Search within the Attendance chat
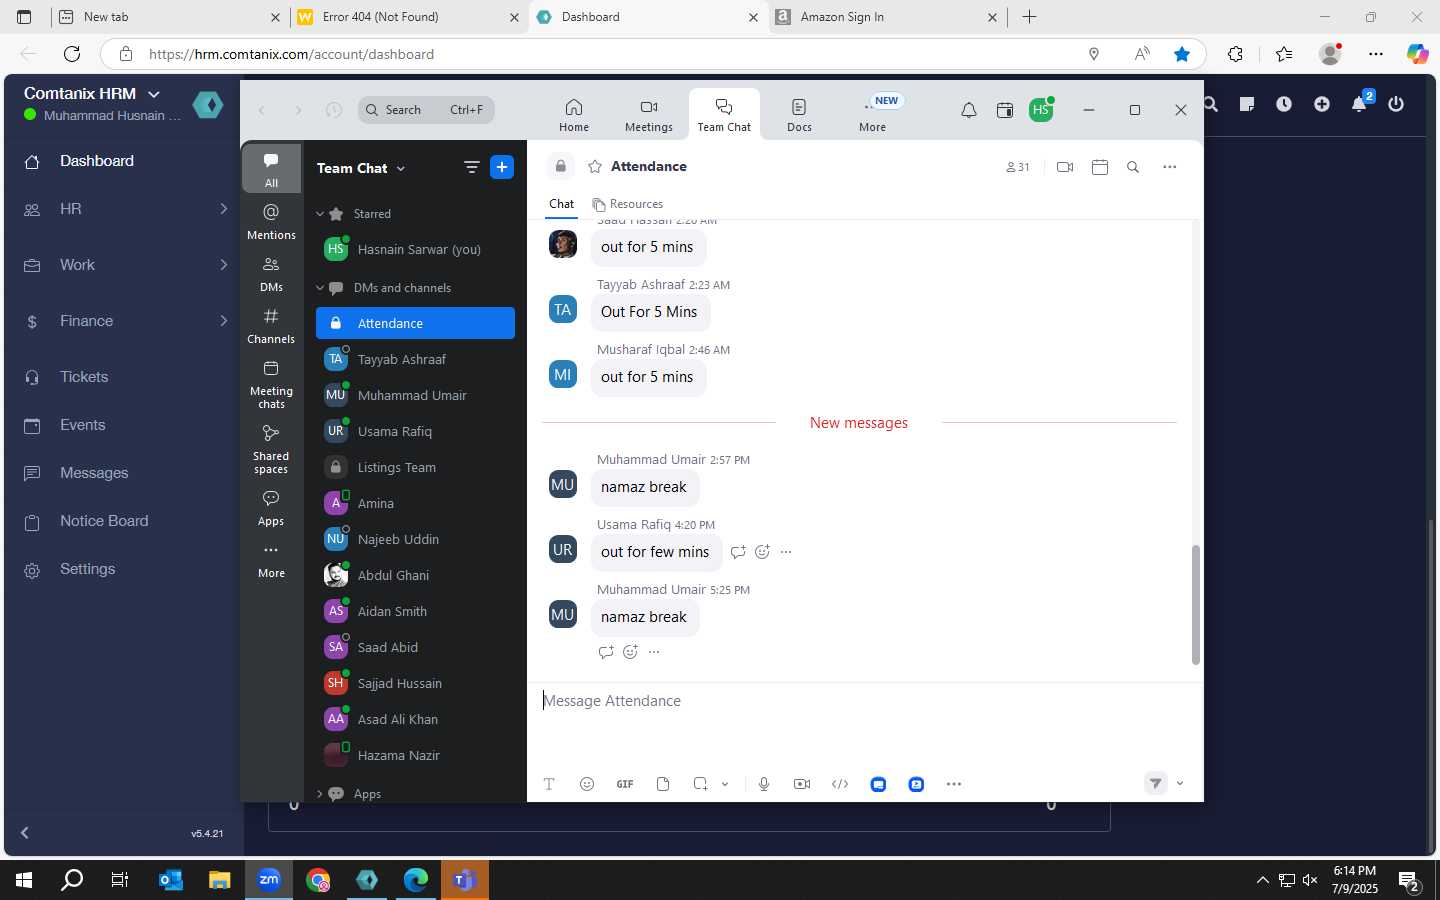The image size is (1440, 900). point(1133,167)
